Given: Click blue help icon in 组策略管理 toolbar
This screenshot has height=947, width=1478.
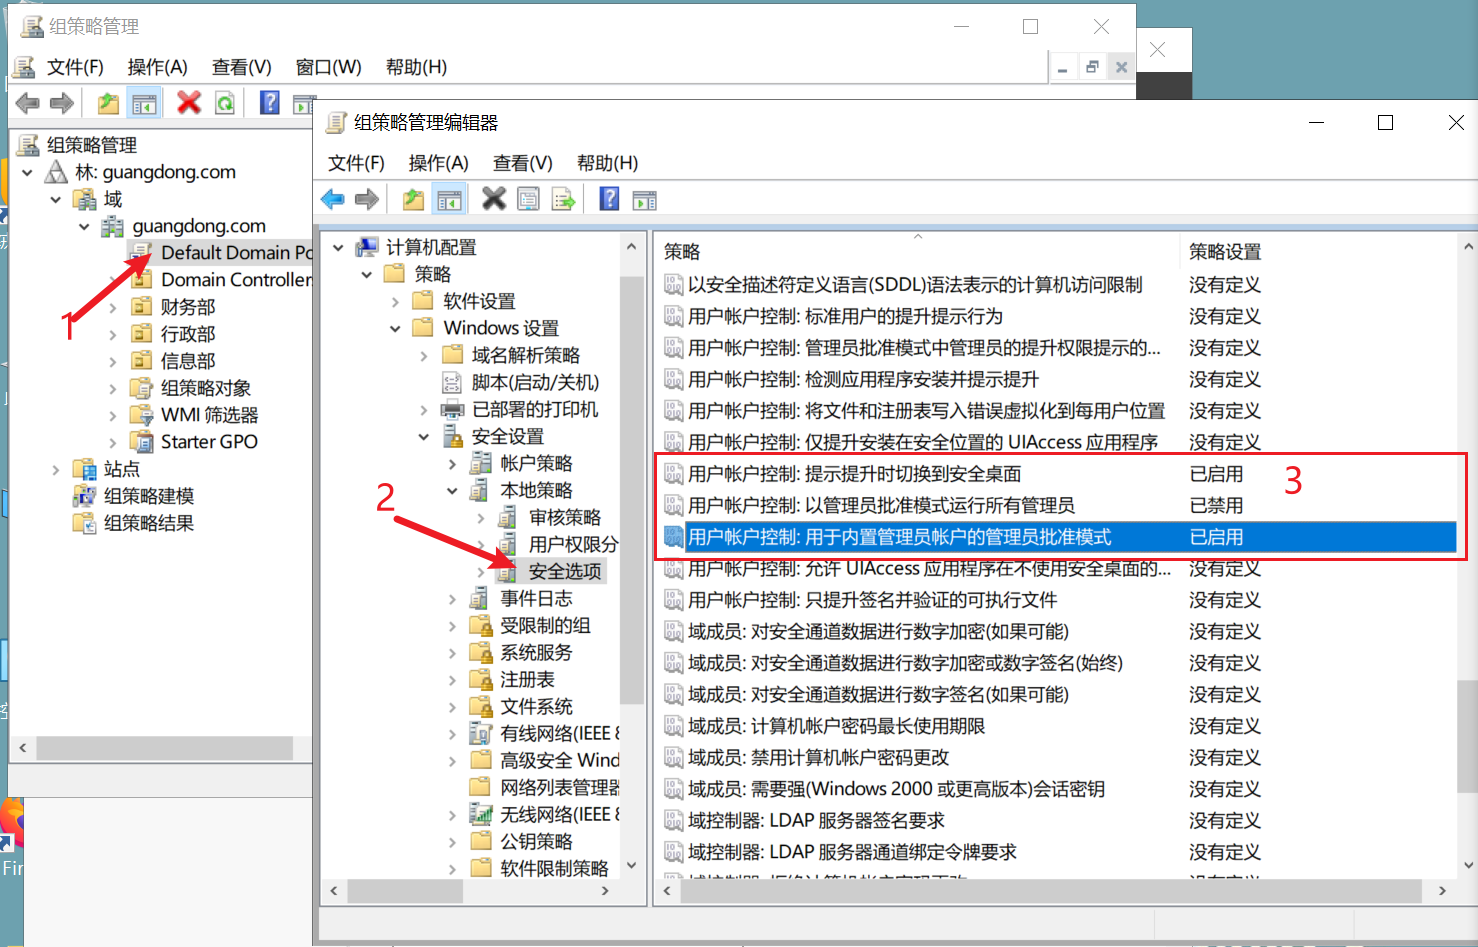Looking at the screenshot, I should [x=270, y=102].
